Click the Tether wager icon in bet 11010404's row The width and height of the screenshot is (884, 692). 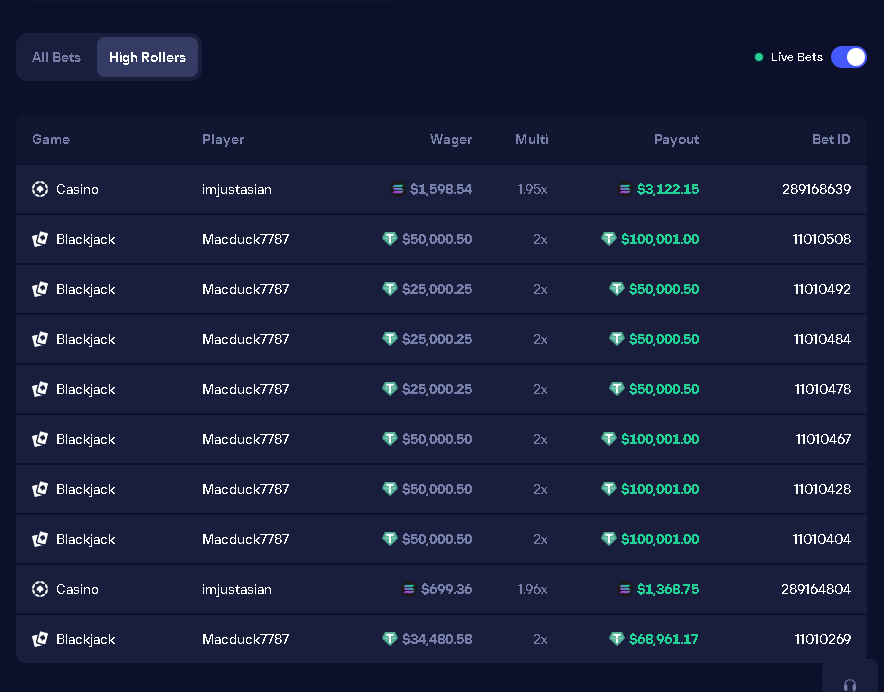(x=390, y=539)
